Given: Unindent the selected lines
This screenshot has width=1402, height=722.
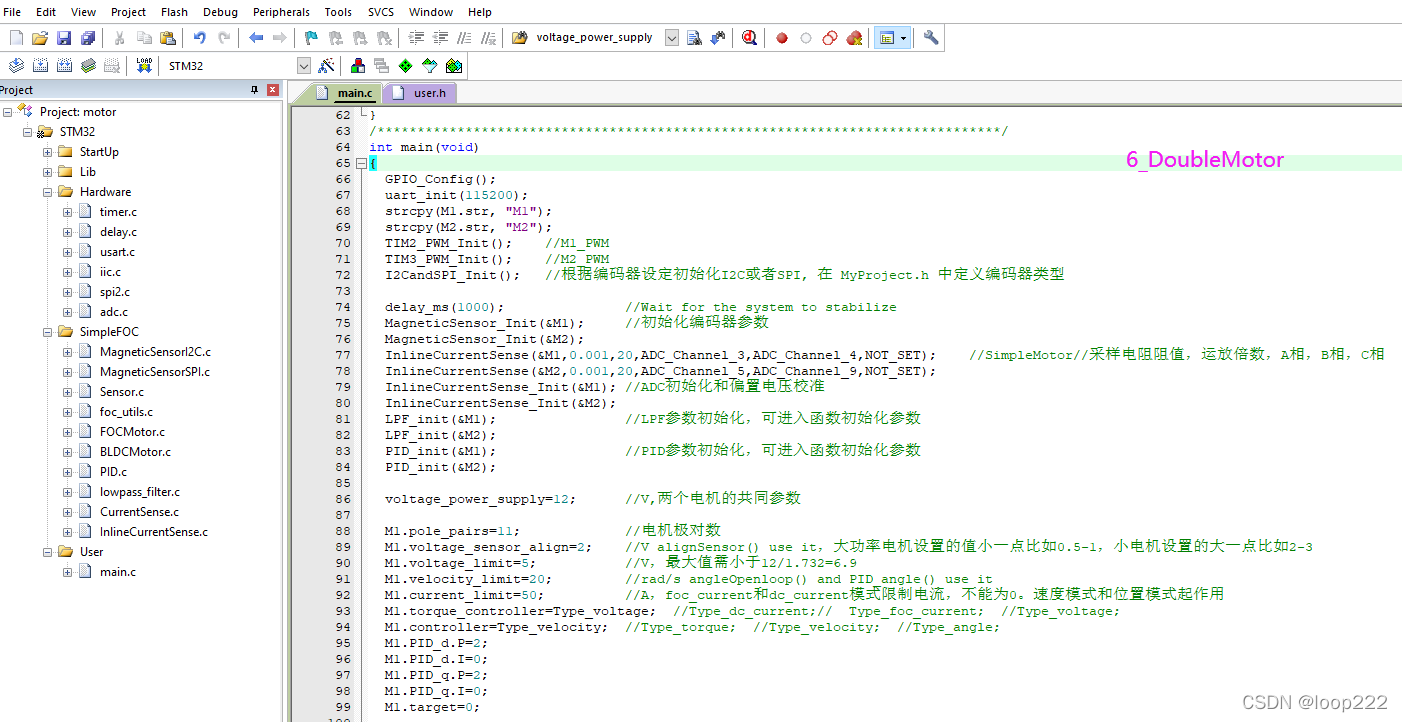Looking at the screenshot, I should point(441,38).
